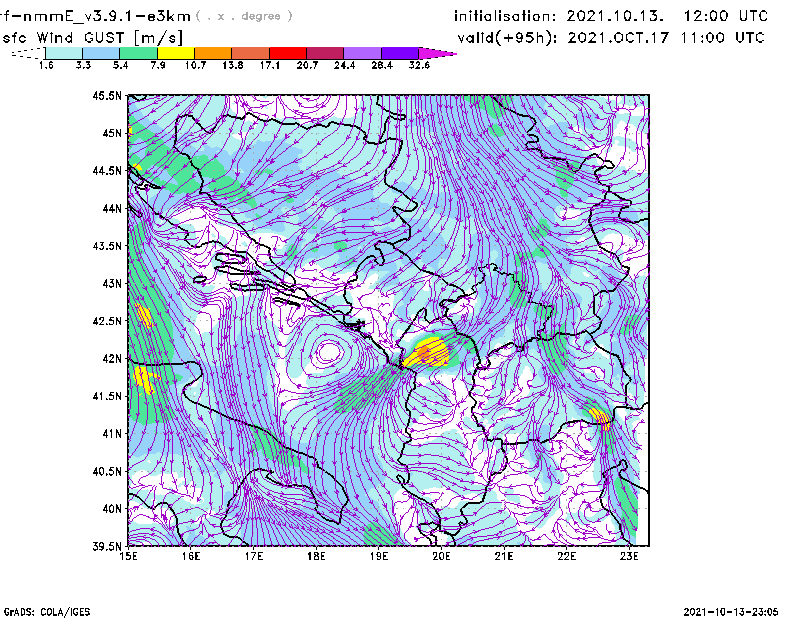Click the crimson 20.7–24.4 legend swatch
This screenshot has width=800, height=618.
pyautogui.click(x=325, y=53)
